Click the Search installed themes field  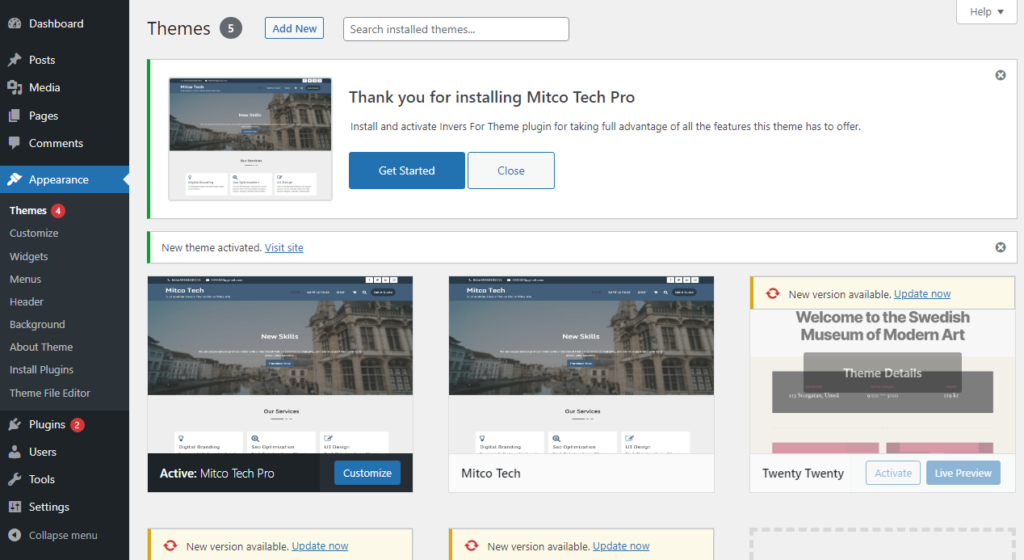[456, 29]
